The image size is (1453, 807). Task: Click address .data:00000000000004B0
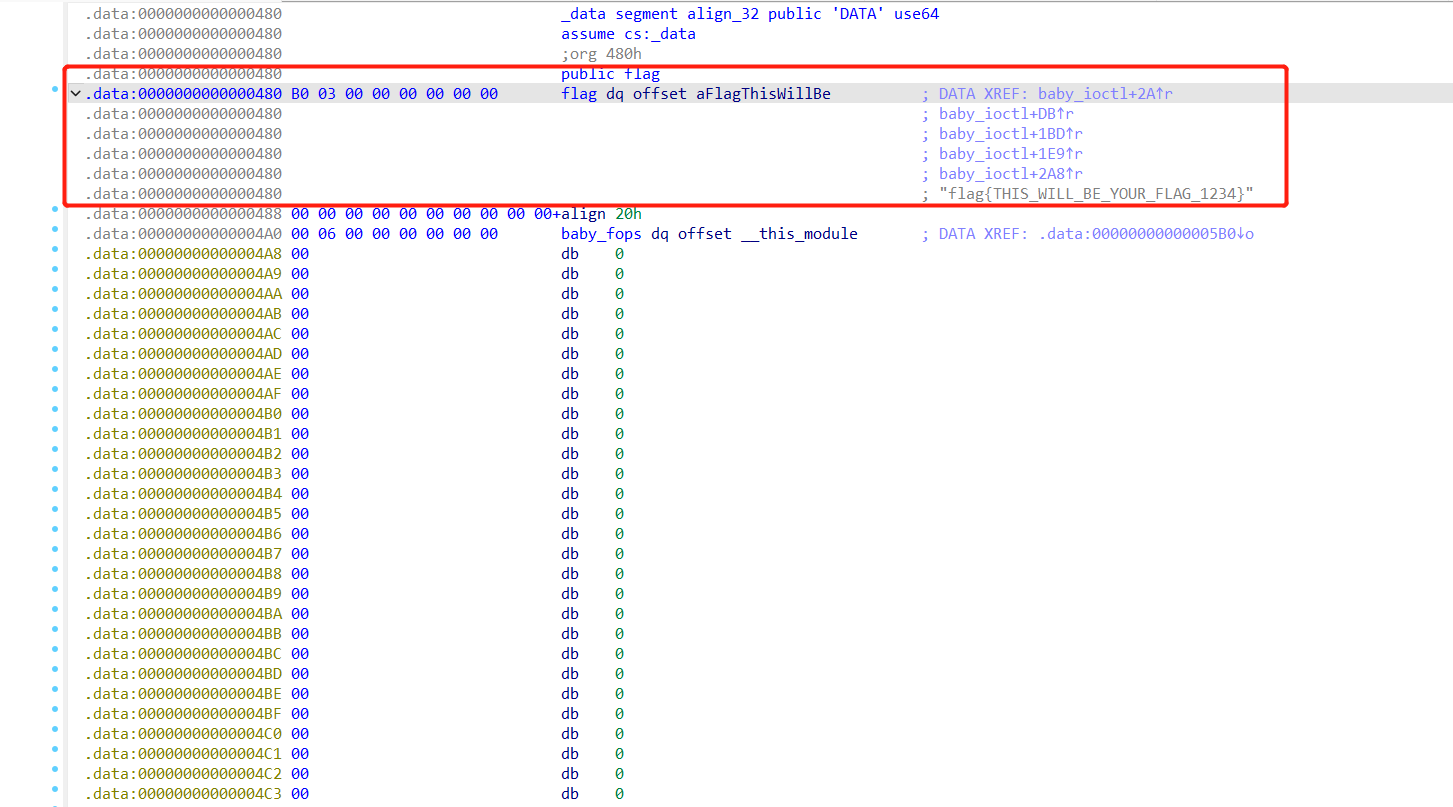pos(183,414)
